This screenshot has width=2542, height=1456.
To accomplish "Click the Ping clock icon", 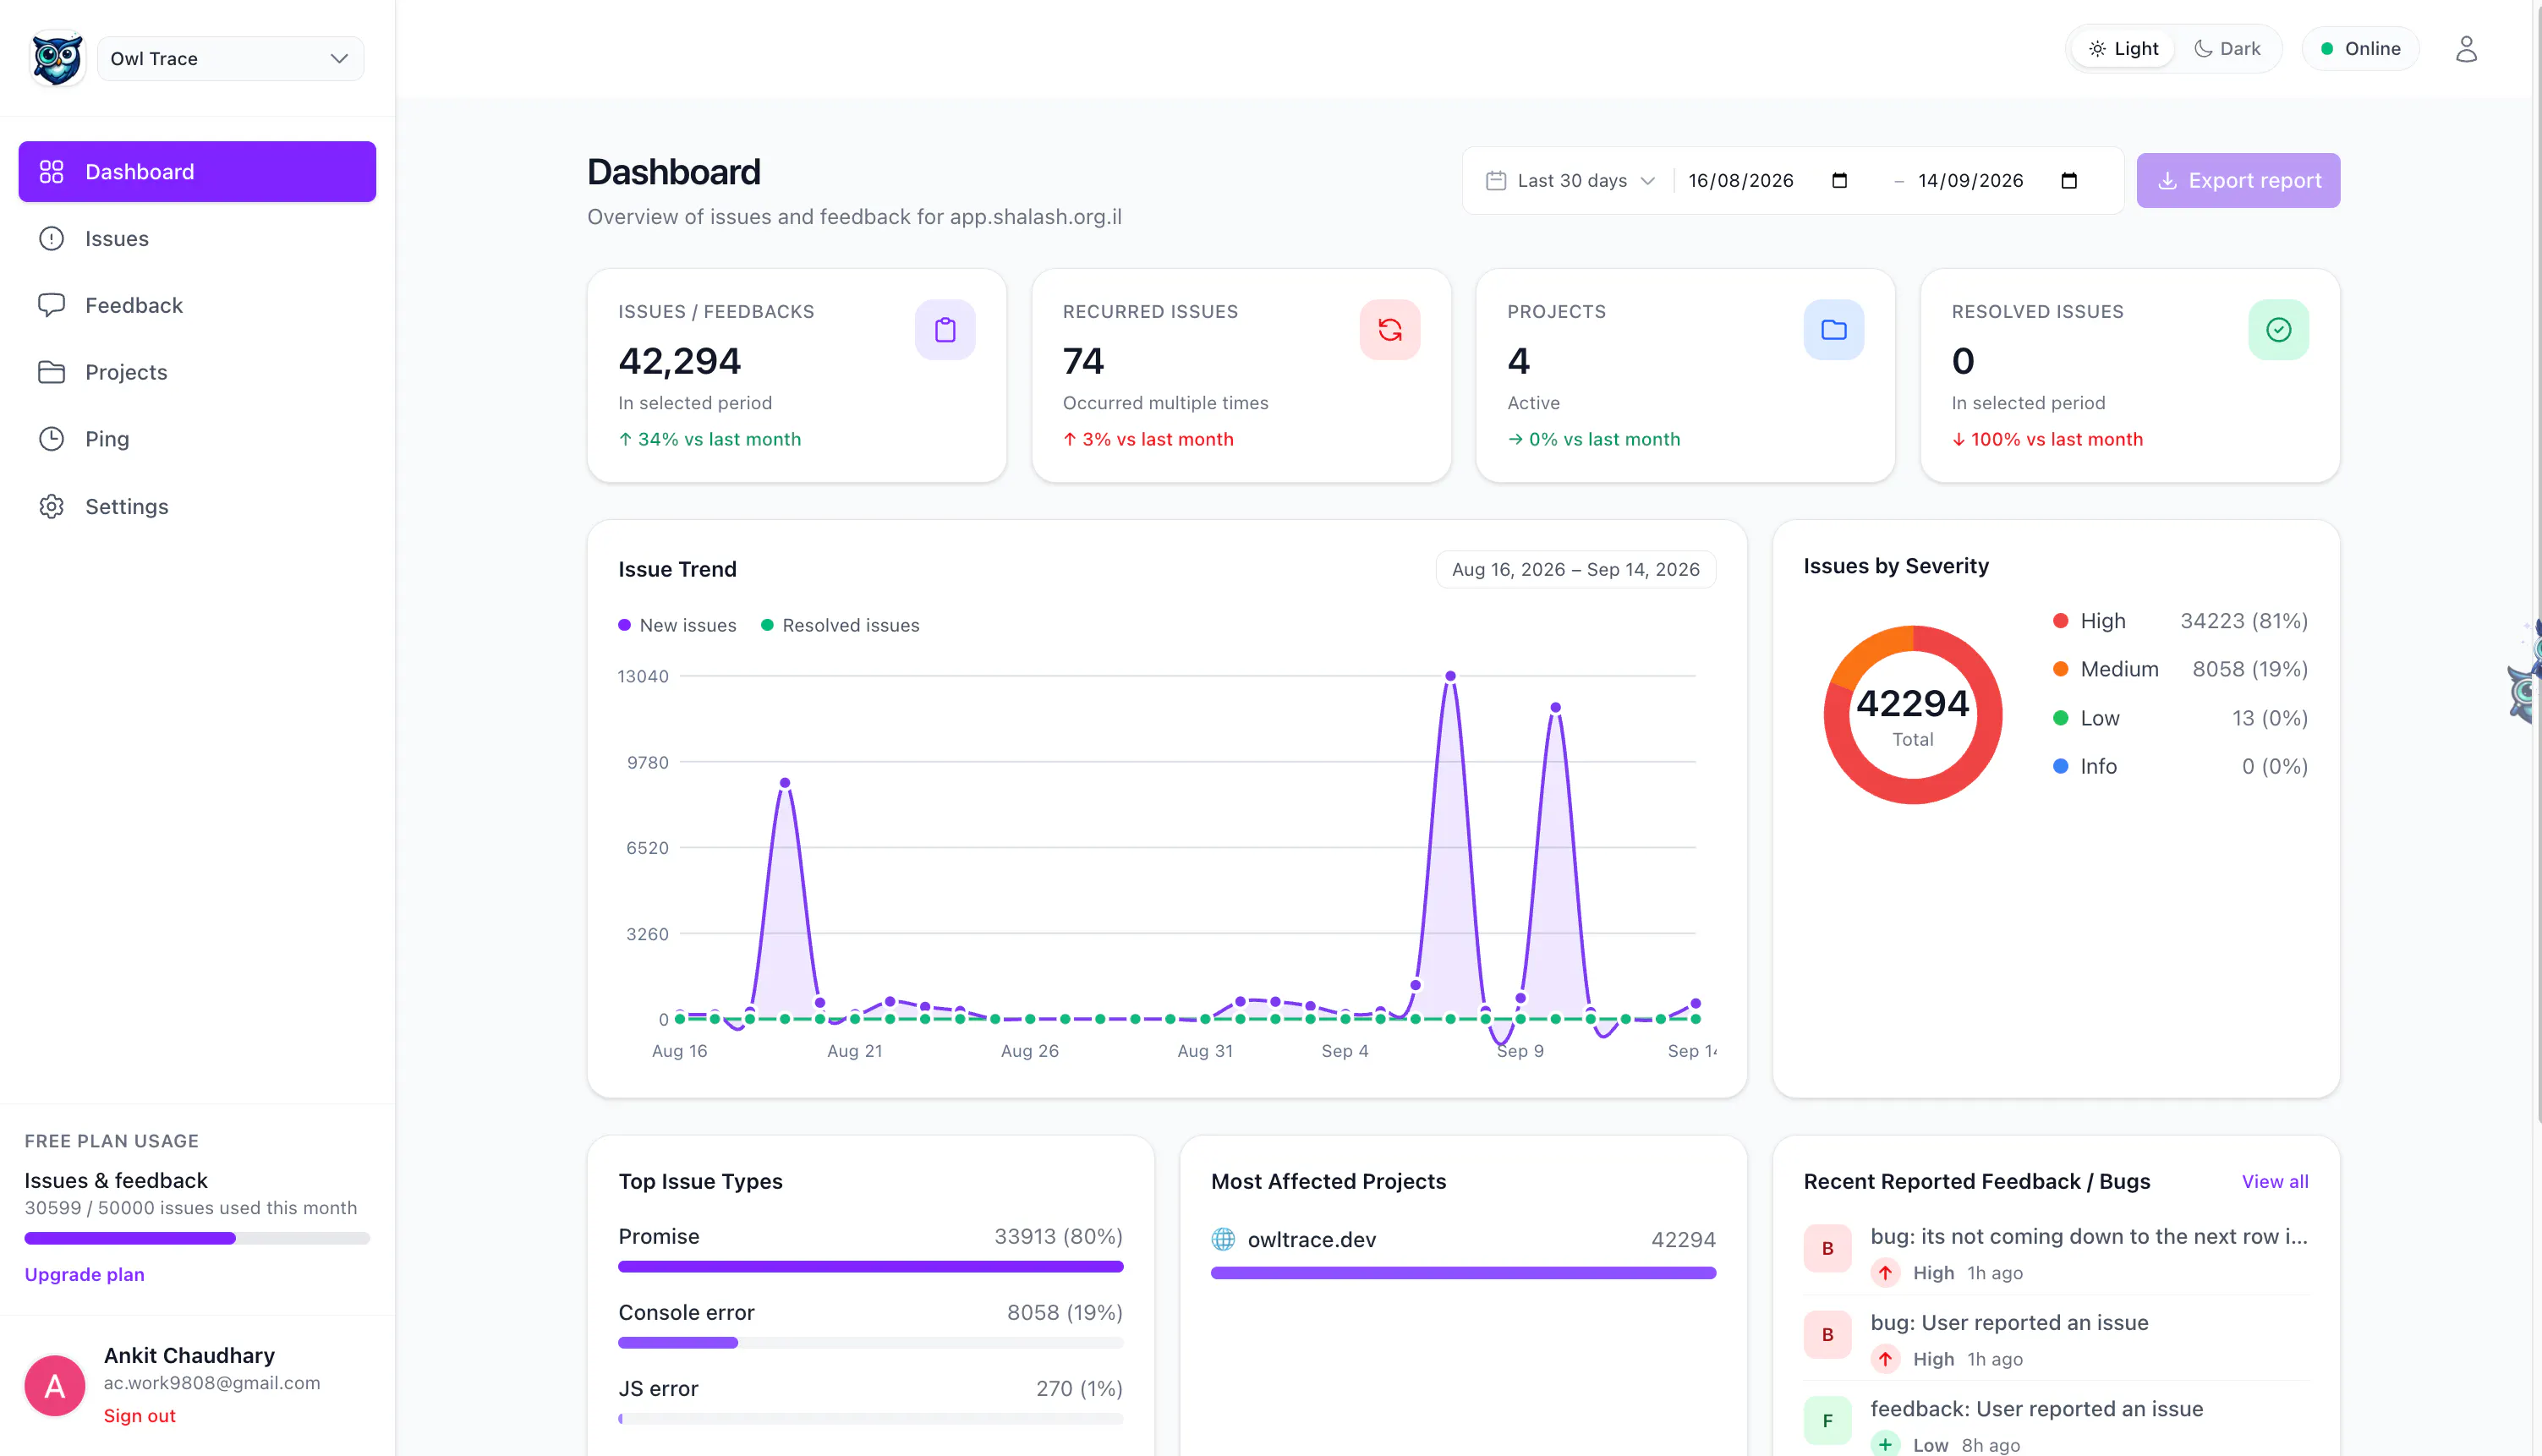I will click(x=51, y=439).
